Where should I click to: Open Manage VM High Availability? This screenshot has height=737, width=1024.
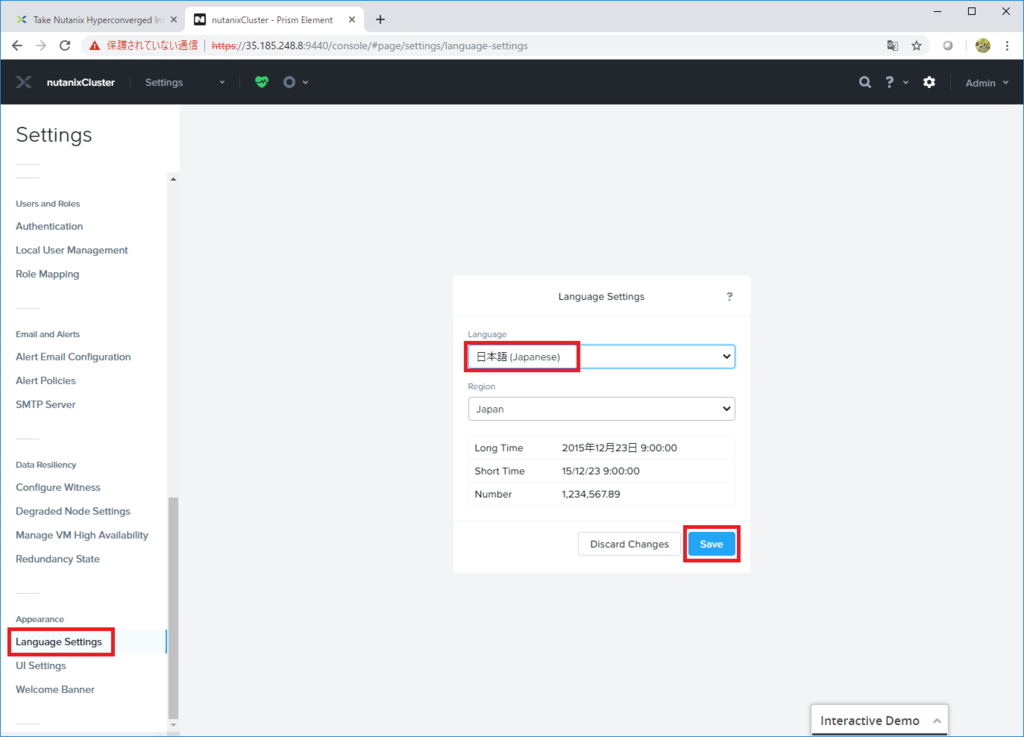point(82,535)
